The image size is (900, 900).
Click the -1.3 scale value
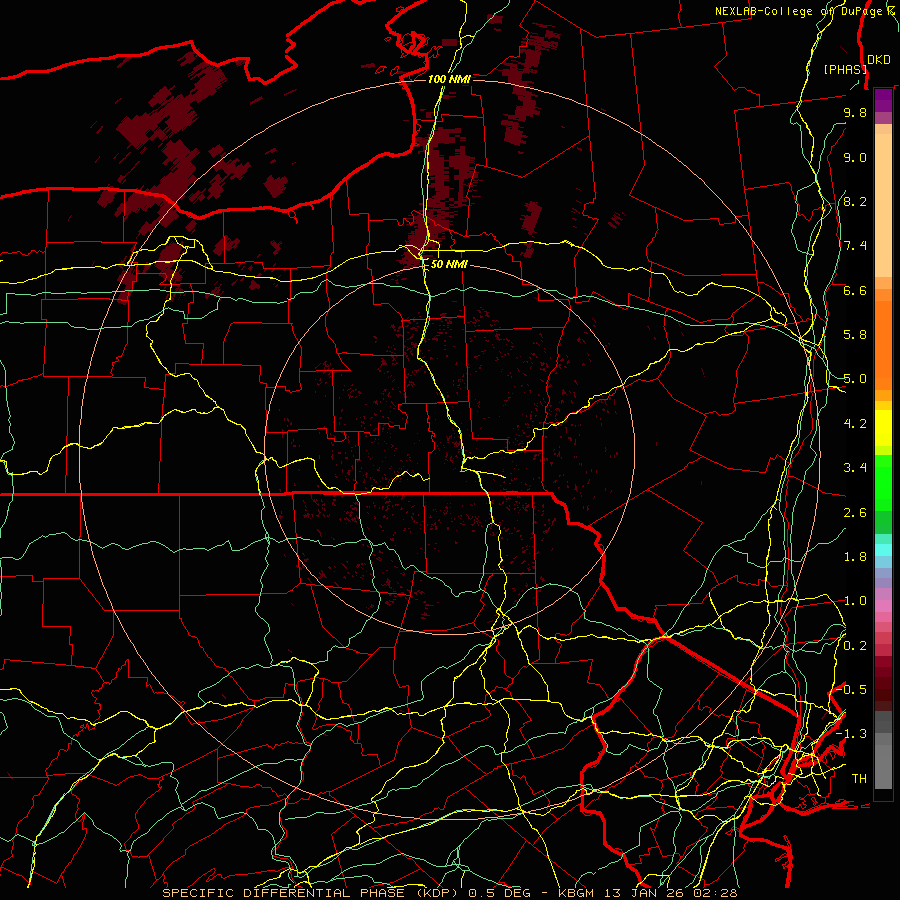point(852,734)
